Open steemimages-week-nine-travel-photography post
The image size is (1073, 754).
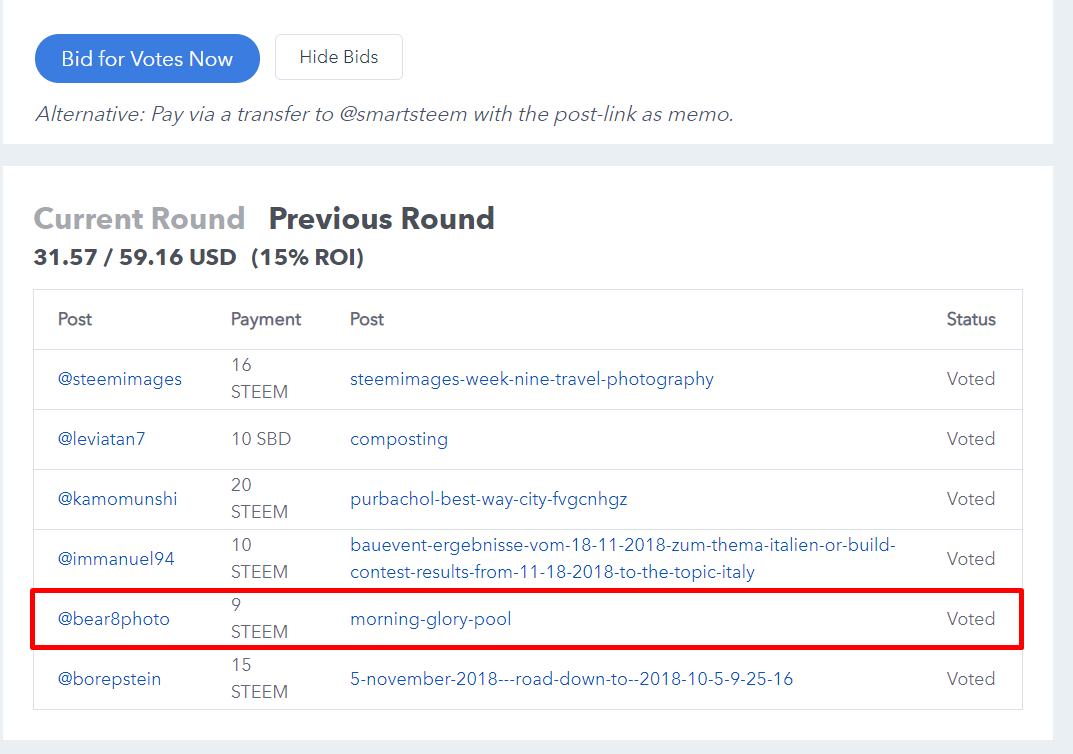[532, 379]
